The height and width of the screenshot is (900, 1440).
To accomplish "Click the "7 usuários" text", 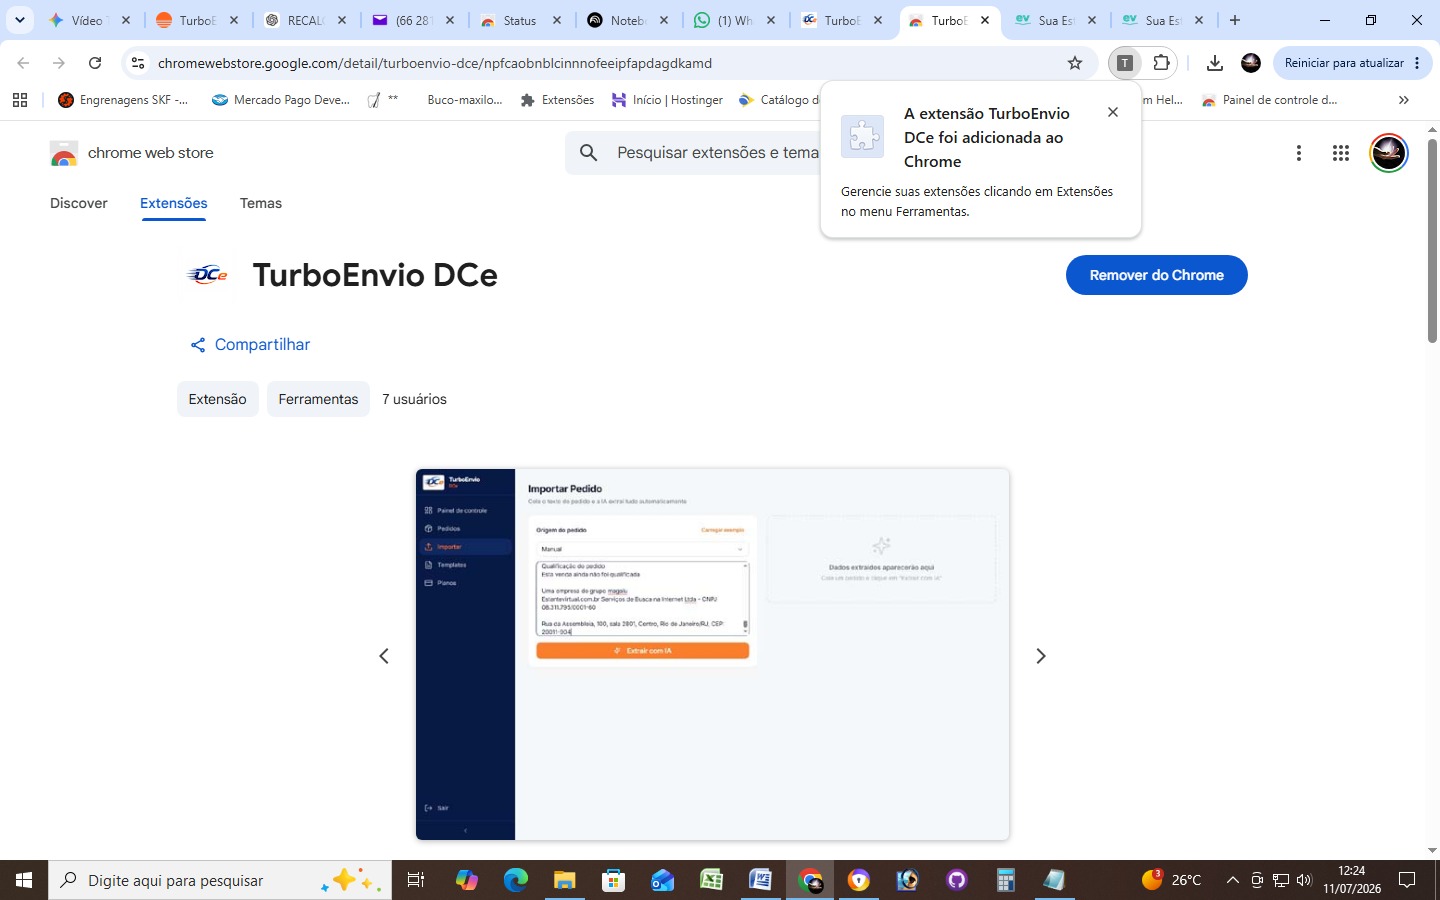I will pos(414,399).
